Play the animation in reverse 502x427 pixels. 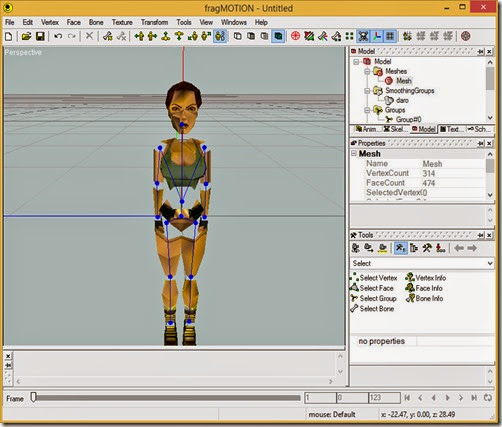click(434, 398)
